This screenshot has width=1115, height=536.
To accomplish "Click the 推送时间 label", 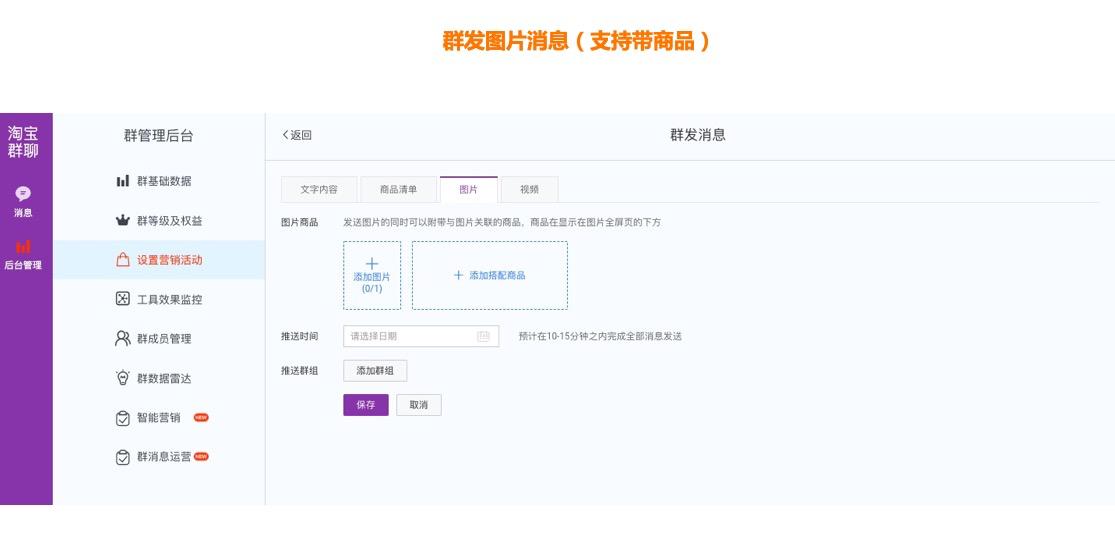I will 299,336.
